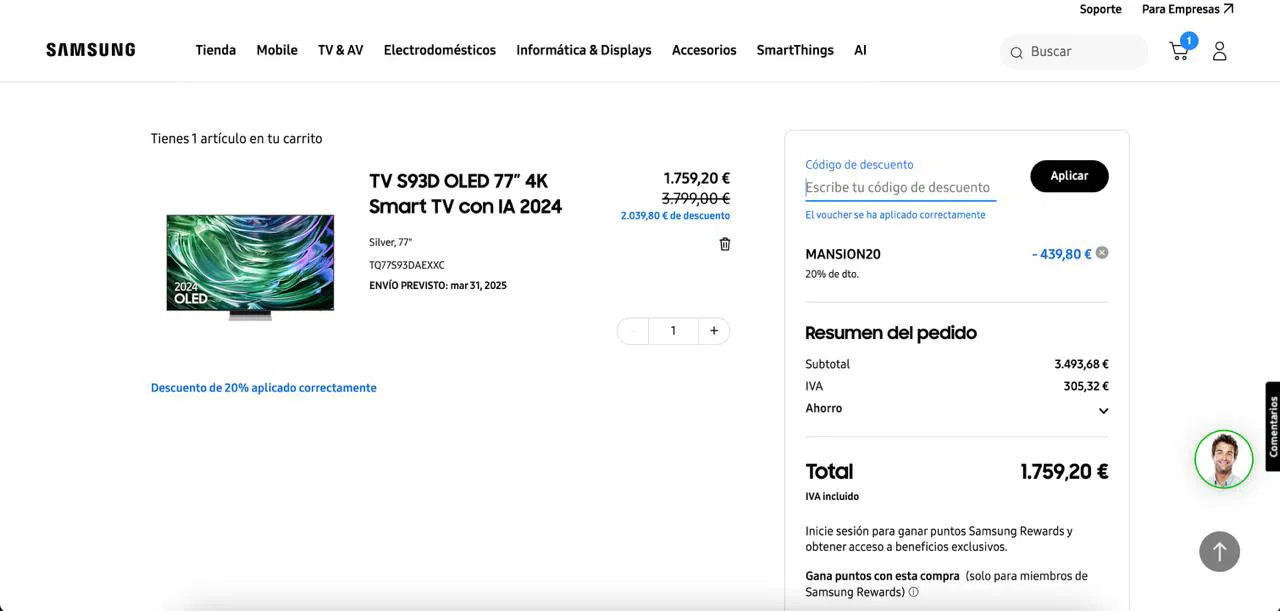The height and width of the screenshot is (611, 1280).
Task: Open the AI menu
Action: pyautogui.click(x=860, y=50)
